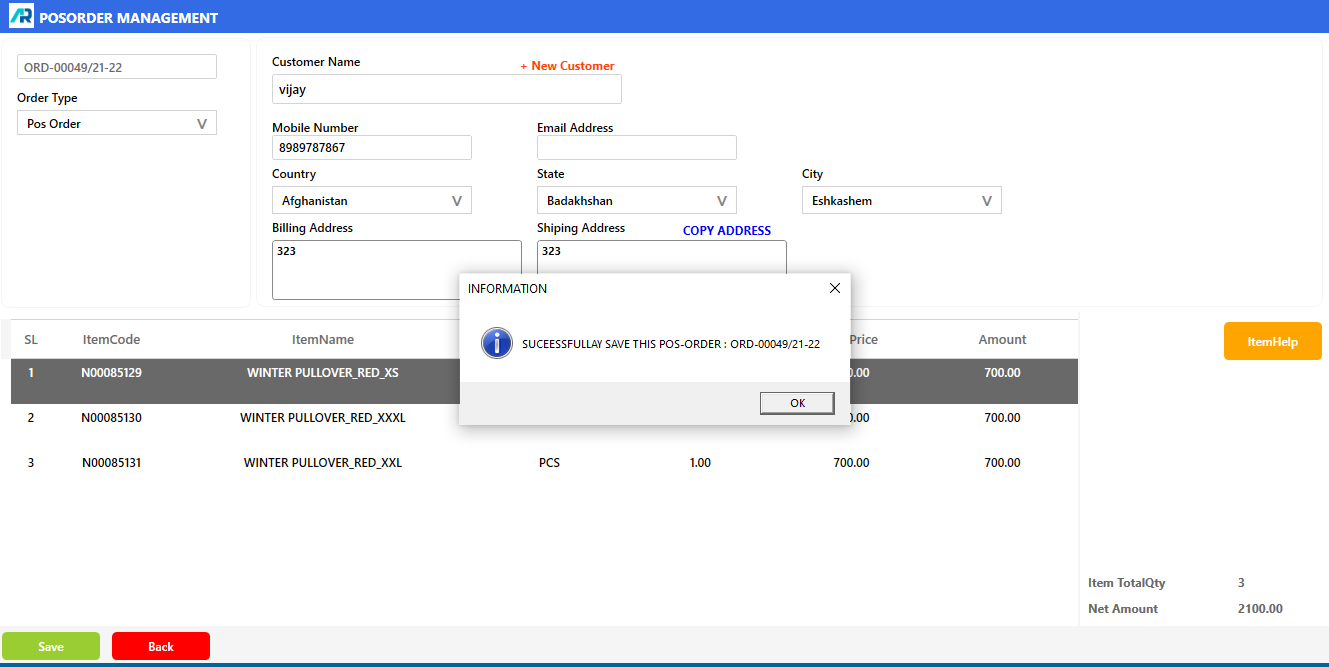Confirm the message with OK button

pos(797,403)
